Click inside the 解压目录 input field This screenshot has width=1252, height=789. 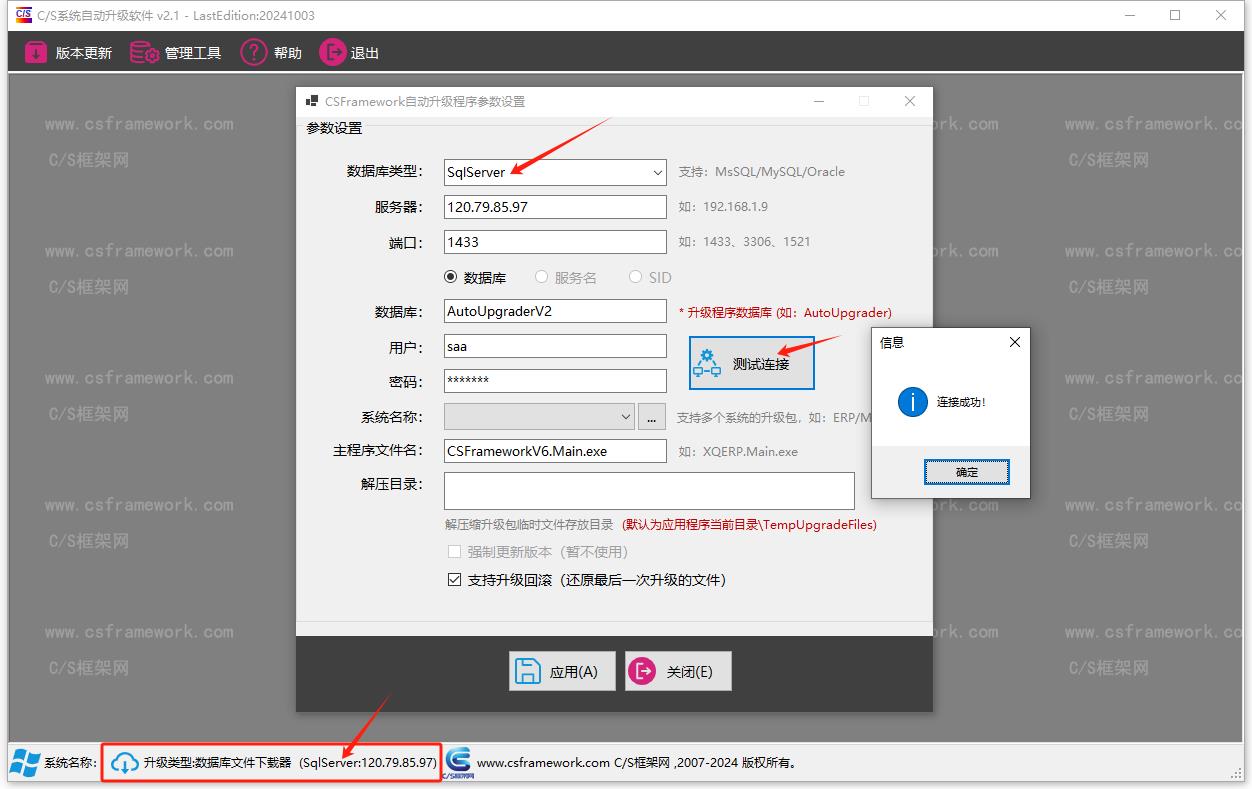click(x=648, y=490)
